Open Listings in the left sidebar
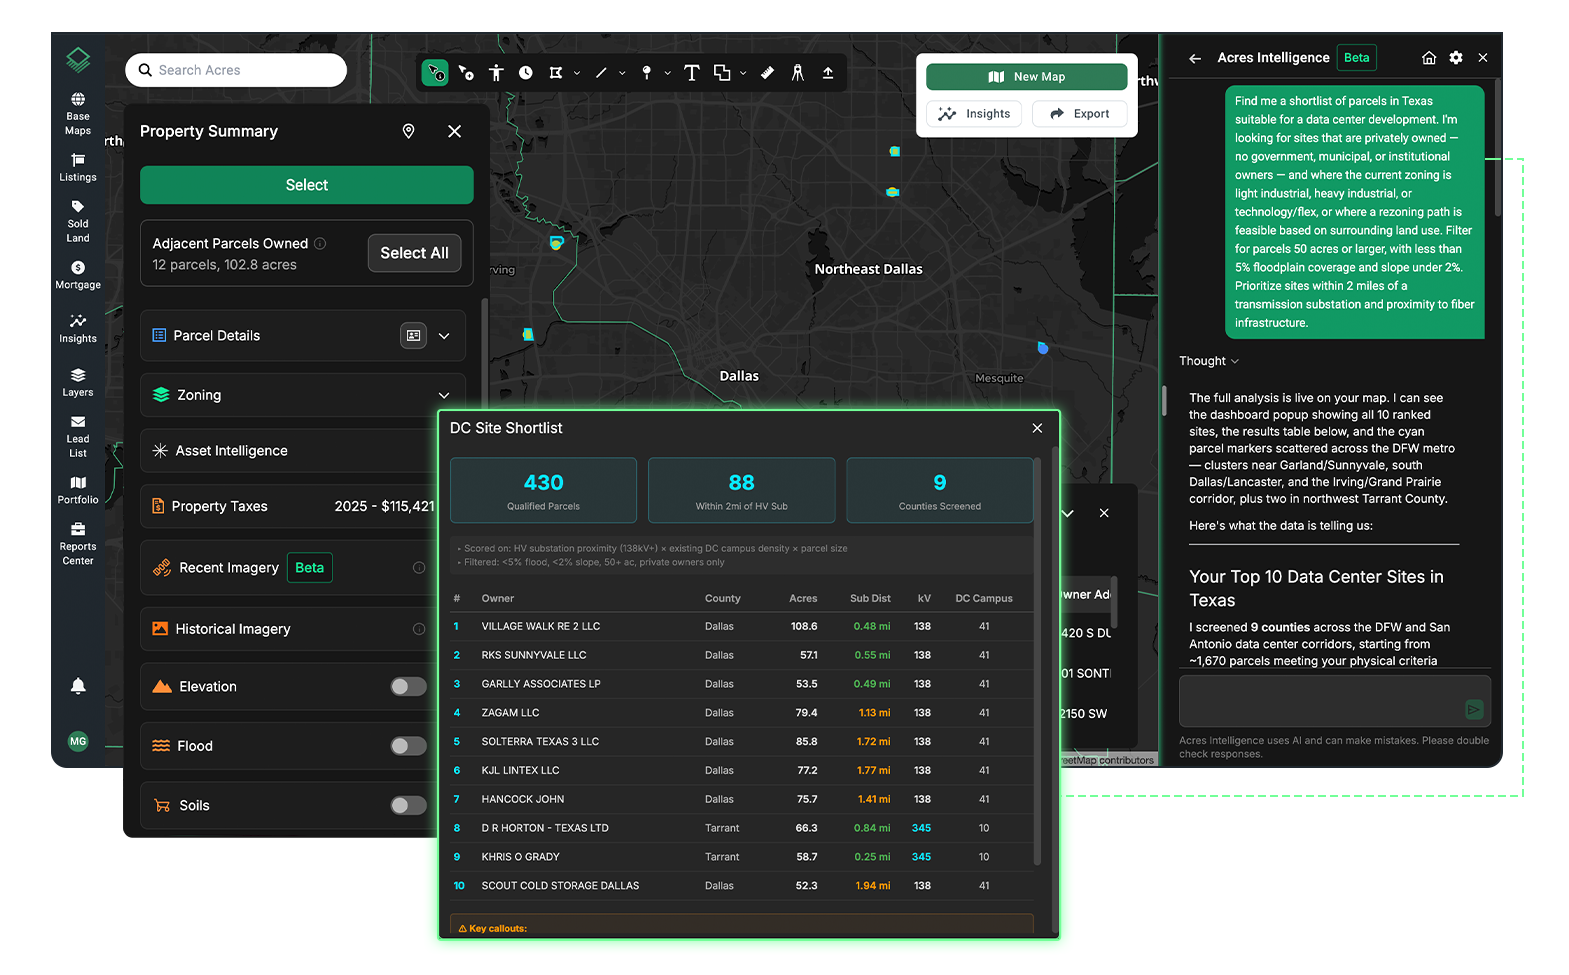Screen dimensions: 1569x975 coord(78,168)
